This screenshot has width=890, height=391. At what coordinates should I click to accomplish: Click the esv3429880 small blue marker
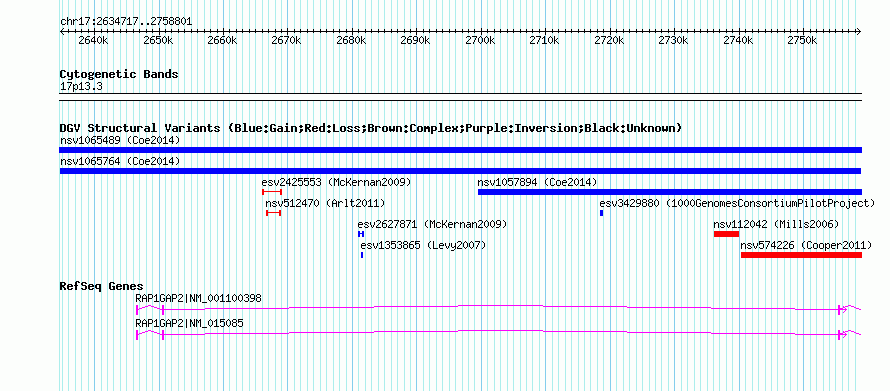point(601,213)
